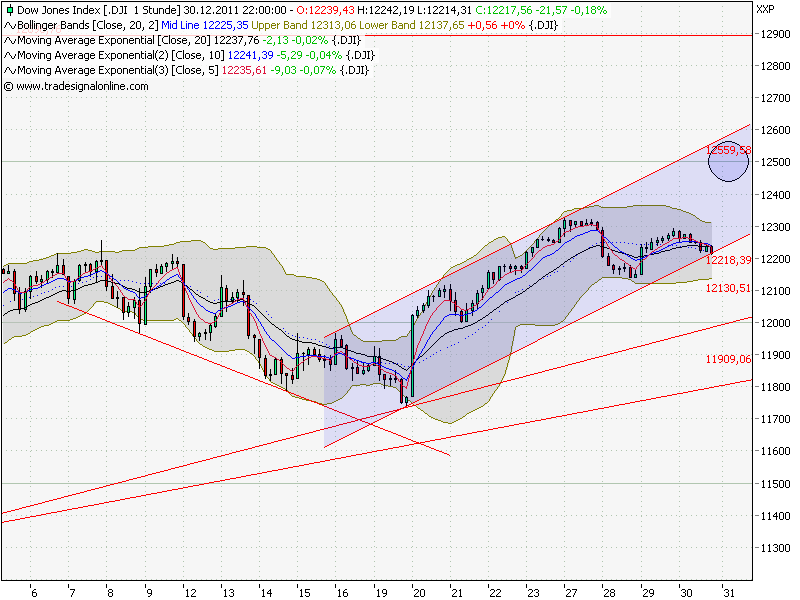Click the copyright symbol beside tradesignalonline.com
Image resolution: width=800 pixels, height=600 pixels.
click(x=11, y=87)
